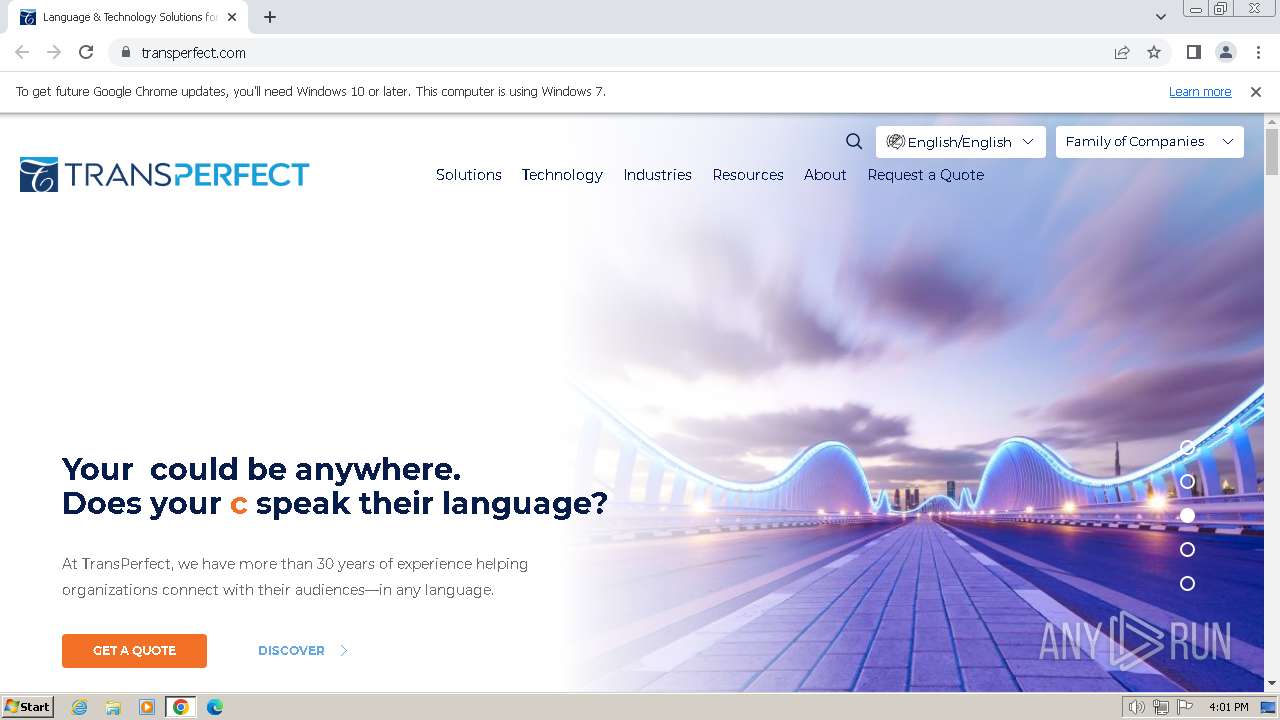
Task: Click the padlock site info icon
Action: click(125, 53)
